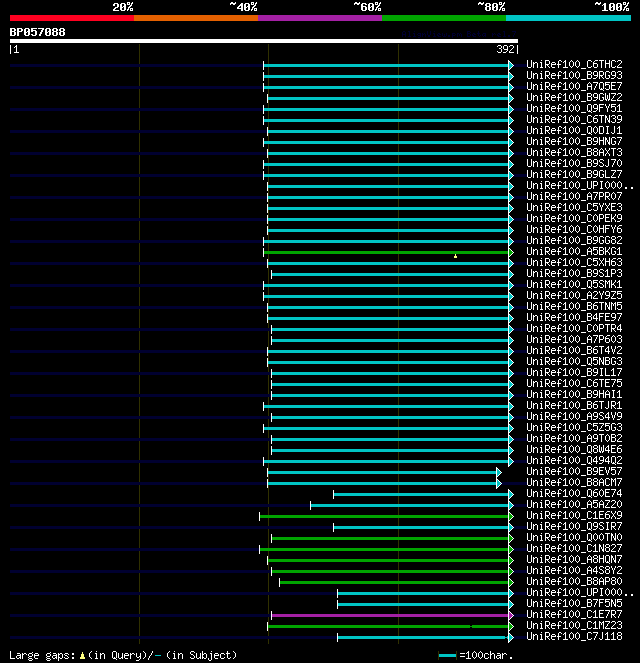The image size is (640, 663).
Task: Click the UniRef100_C5YXE3 label
Action: [x=574, y=207]
